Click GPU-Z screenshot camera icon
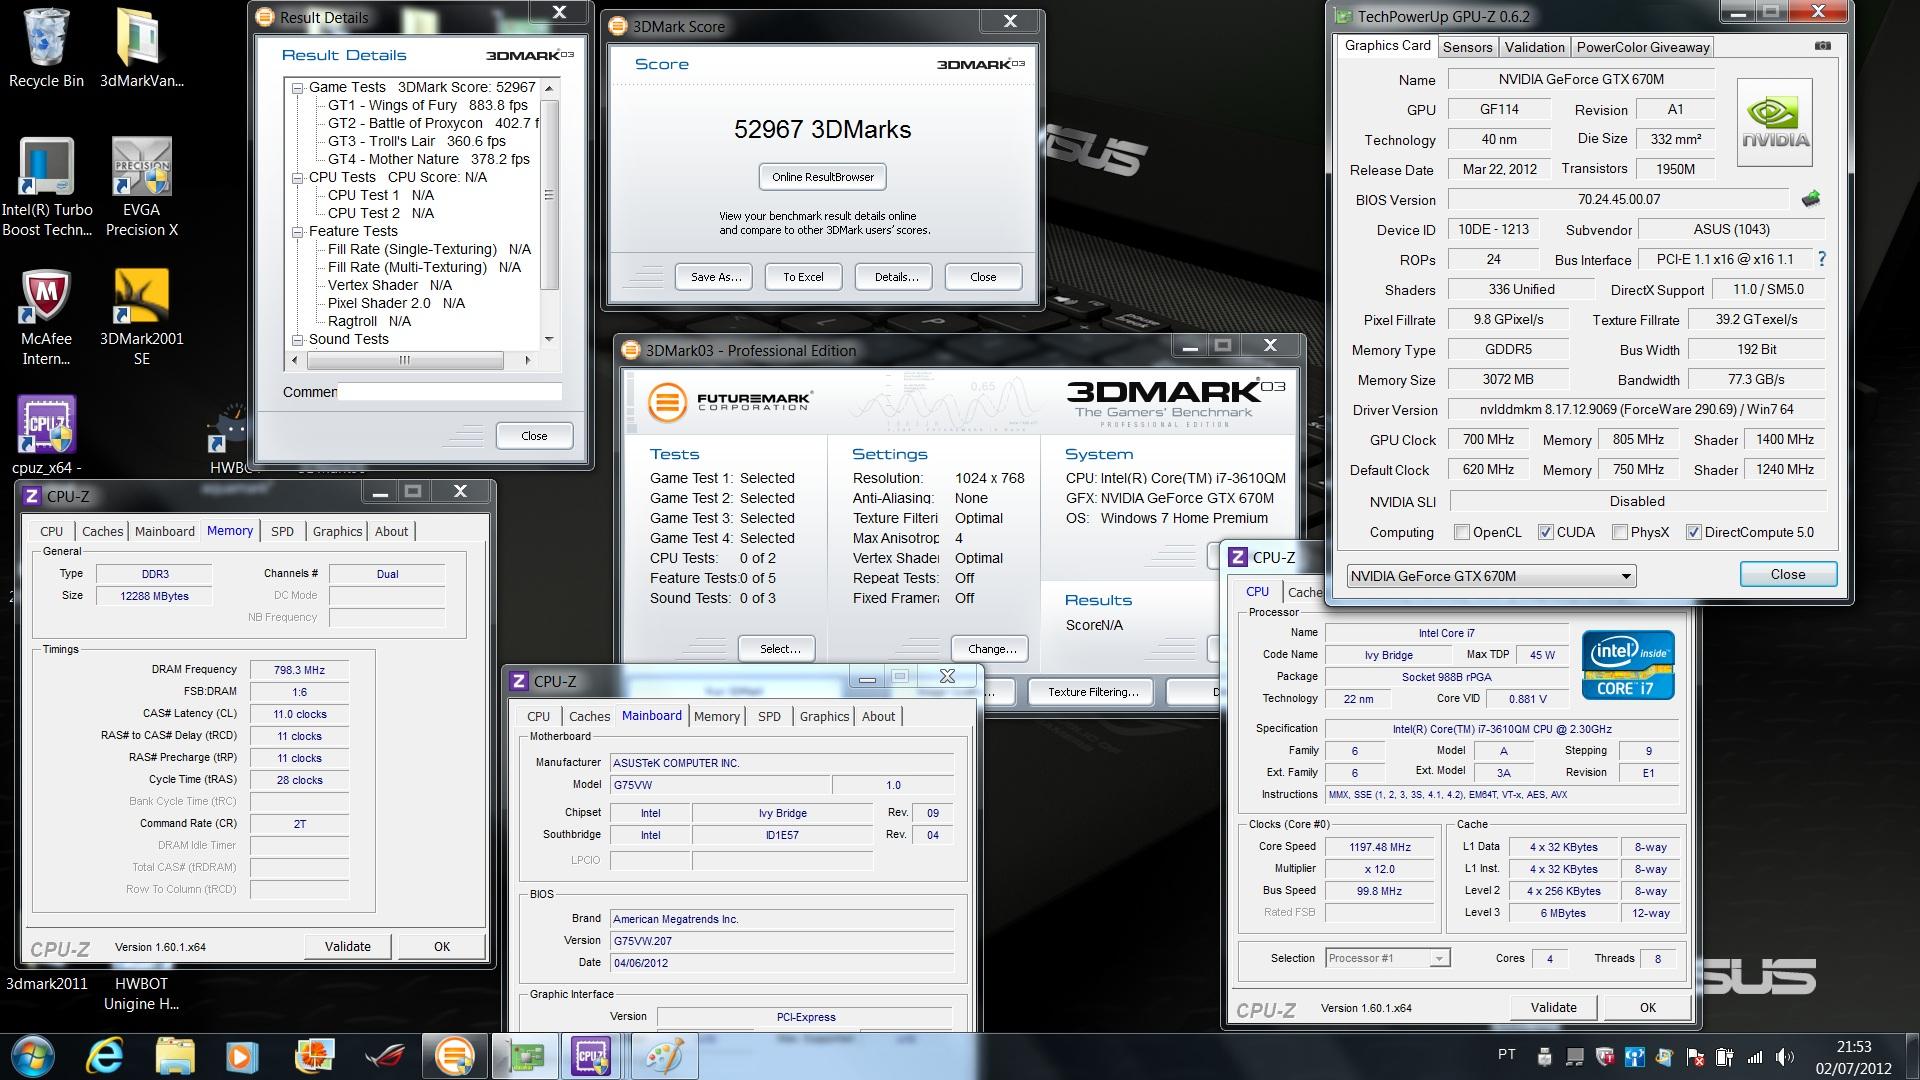This screenshot has height=1080, width=1920. click(x=1823, y=46)
